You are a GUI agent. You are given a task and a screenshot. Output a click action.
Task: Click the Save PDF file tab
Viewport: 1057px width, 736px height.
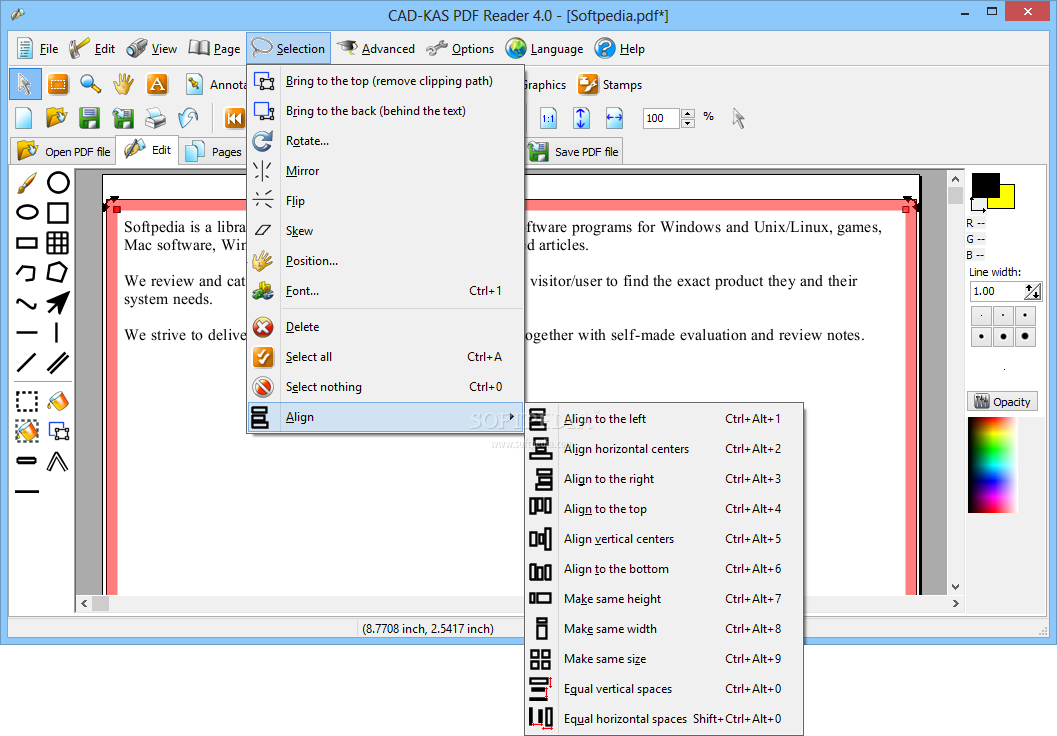coord(574,151)
